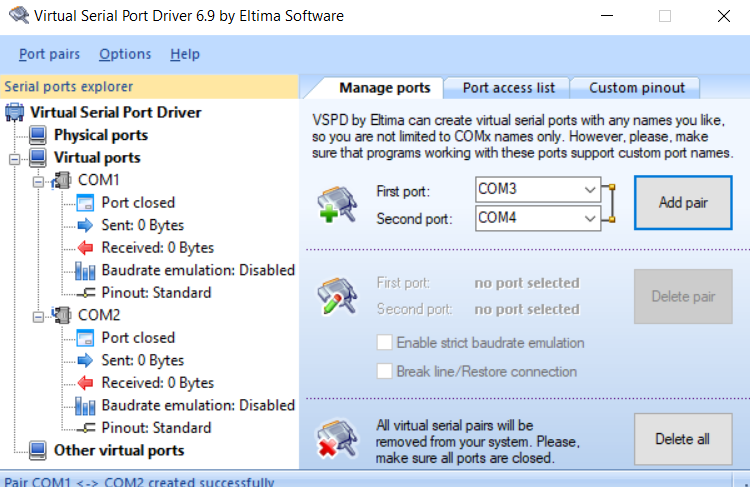This screenshot has height=487, width=750.
Task: Click the edit pair pencil connector icon
Action: coord(337,296)
